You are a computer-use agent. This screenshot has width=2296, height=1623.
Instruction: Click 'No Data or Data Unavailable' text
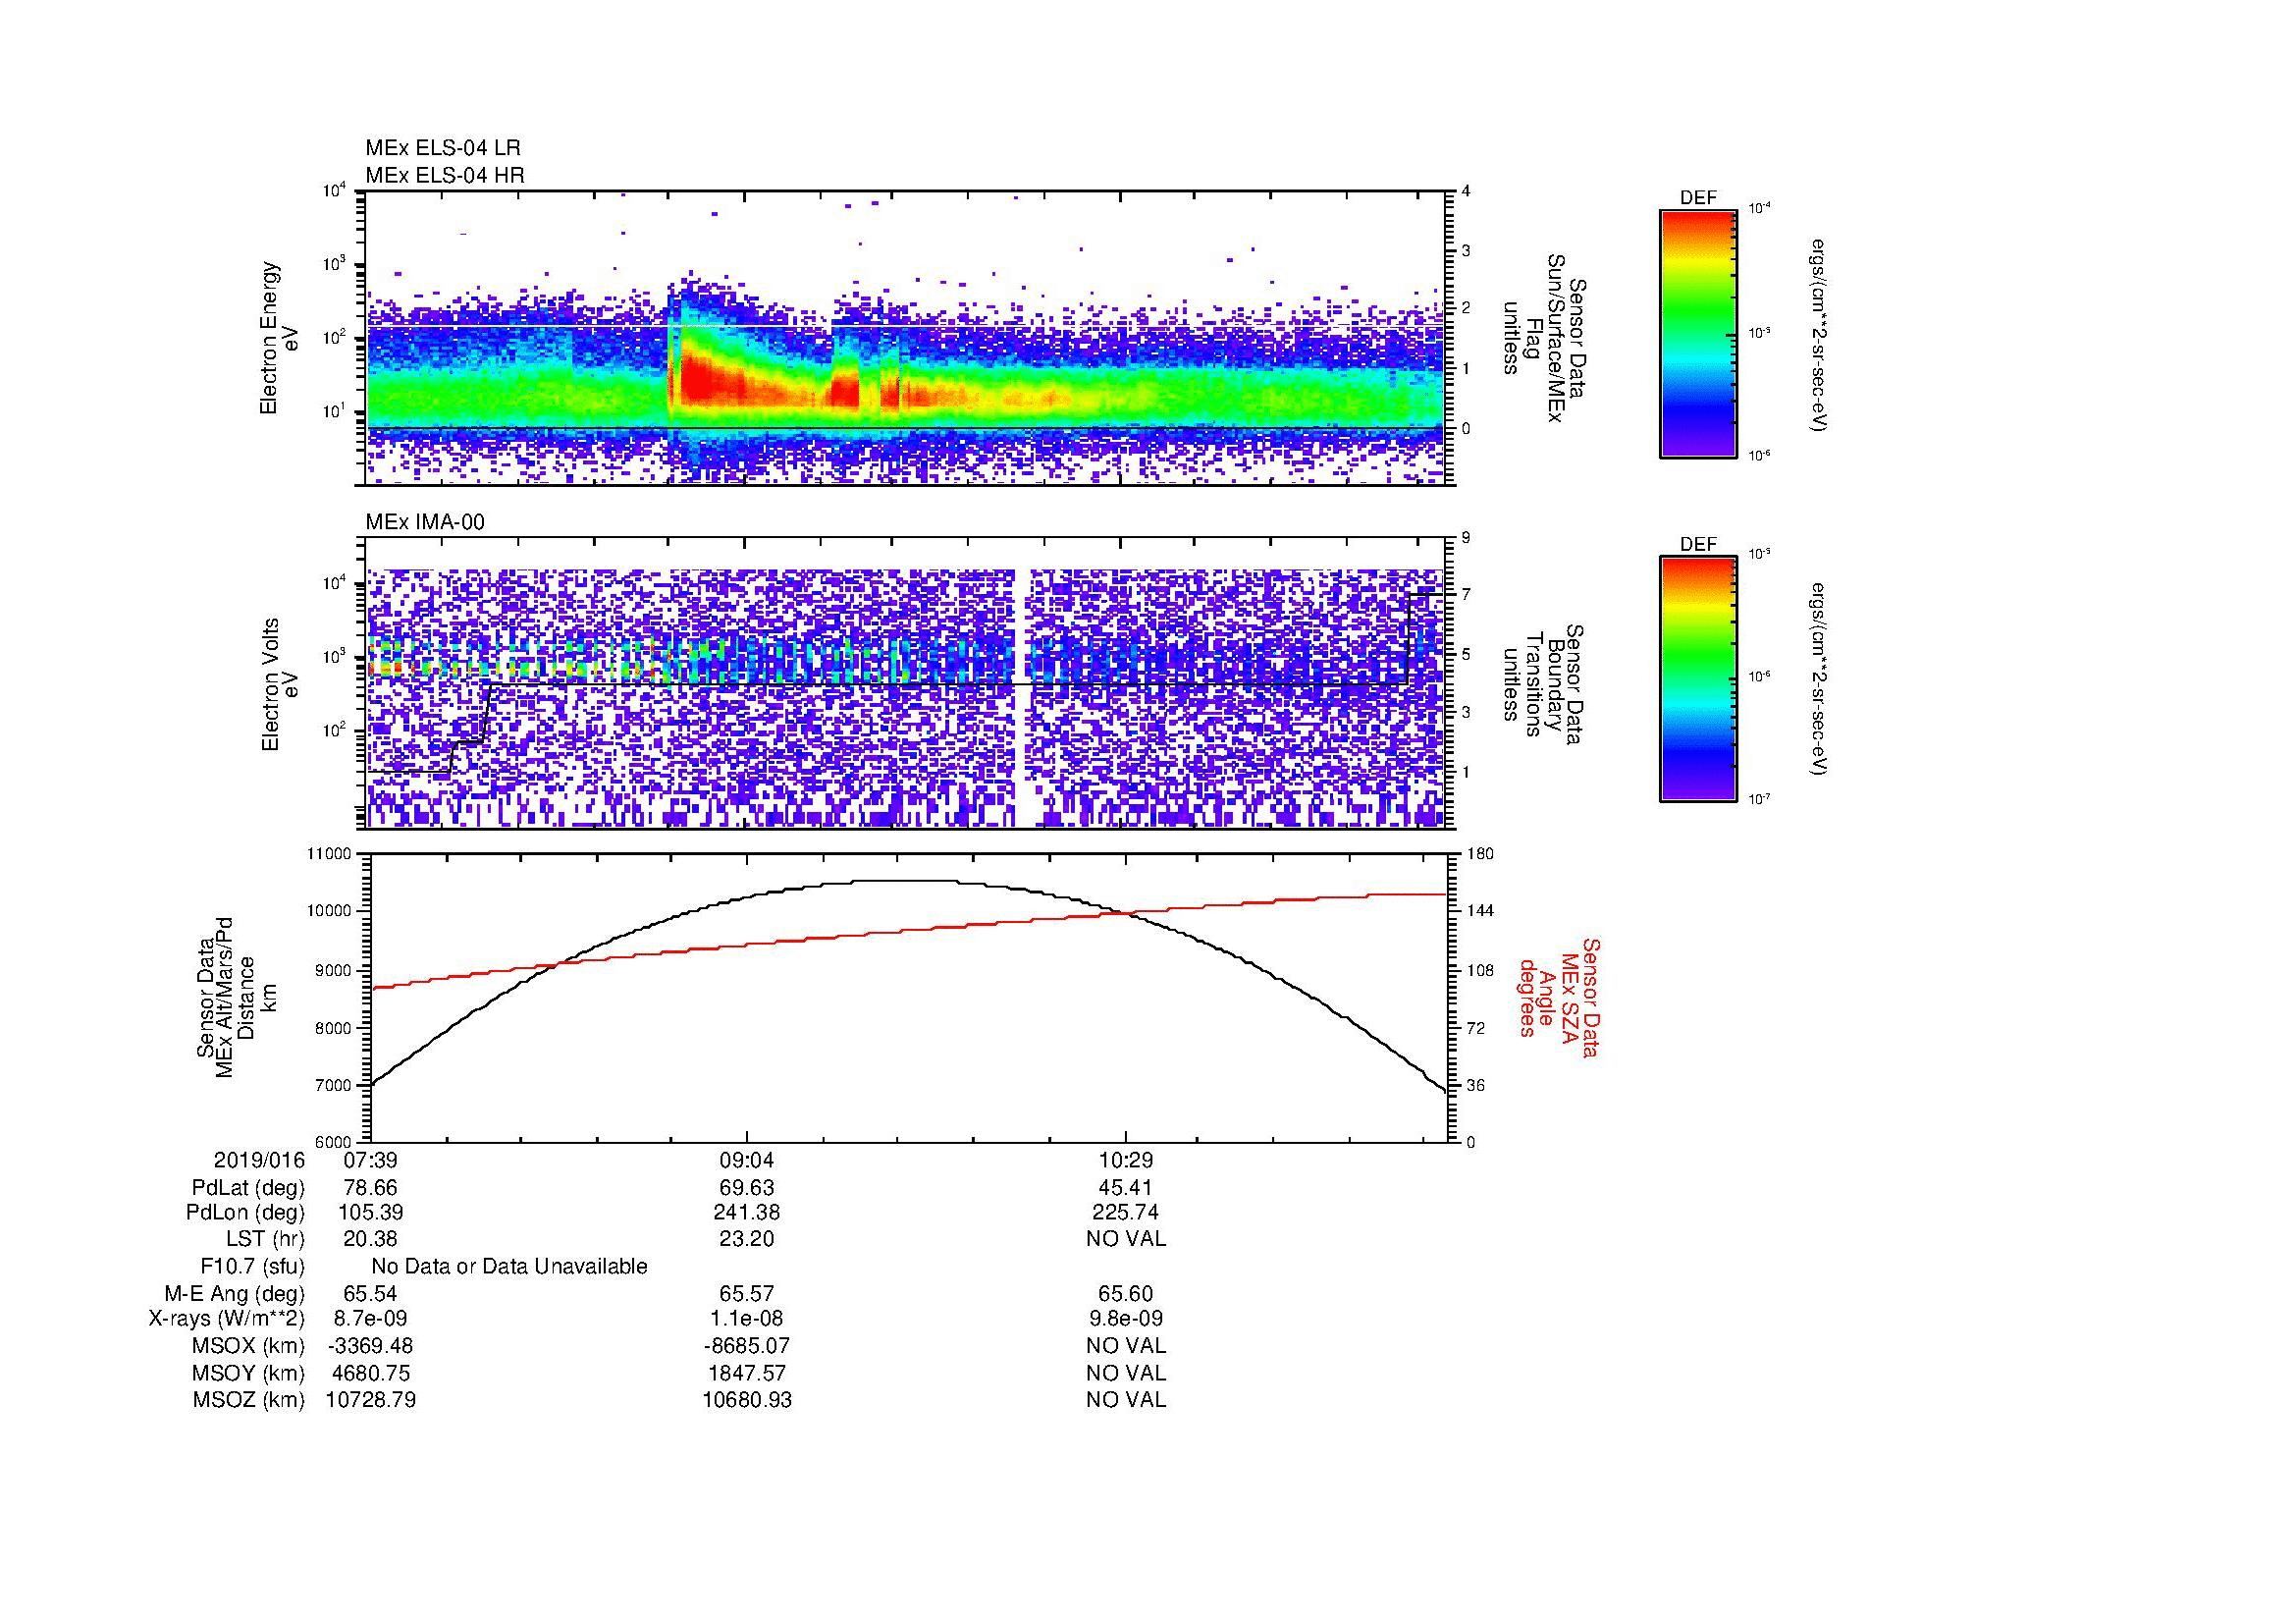click(x=509, y=1266)
